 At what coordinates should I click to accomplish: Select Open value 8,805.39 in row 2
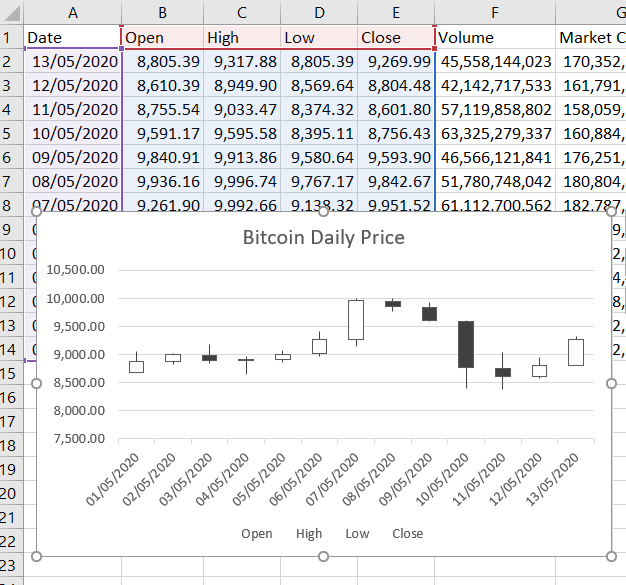tap(162, 61)
